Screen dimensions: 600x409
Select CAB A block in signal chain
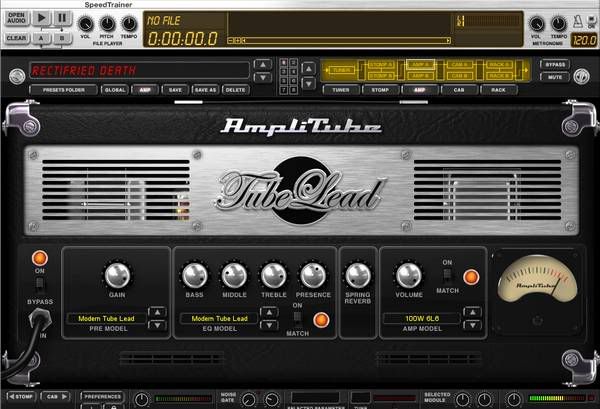(x=459, y=65)
